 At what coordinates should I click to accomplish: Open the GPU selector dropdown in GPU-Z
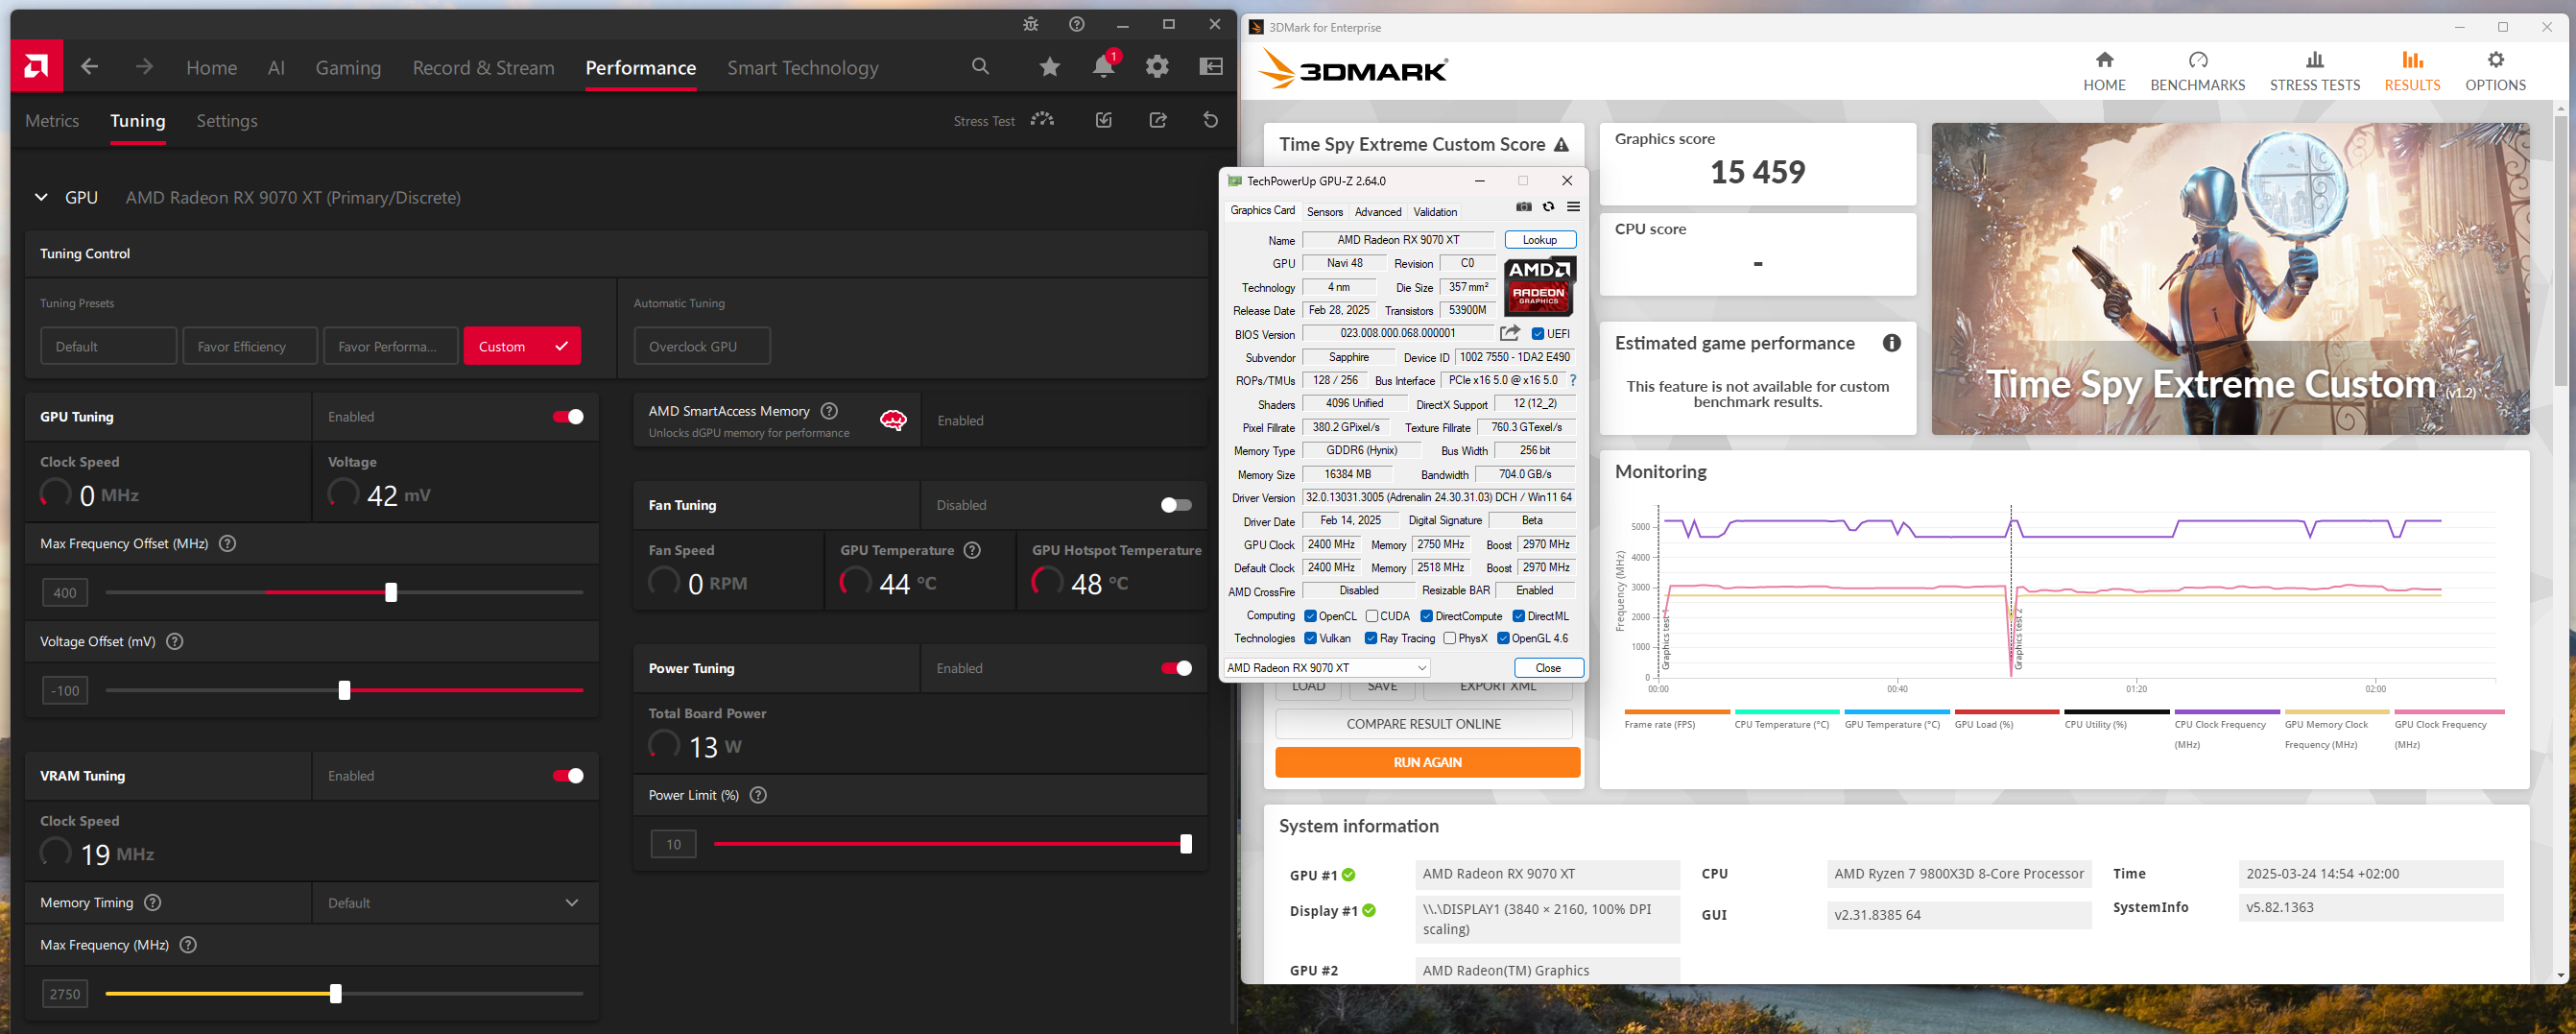pos(1327,667)
